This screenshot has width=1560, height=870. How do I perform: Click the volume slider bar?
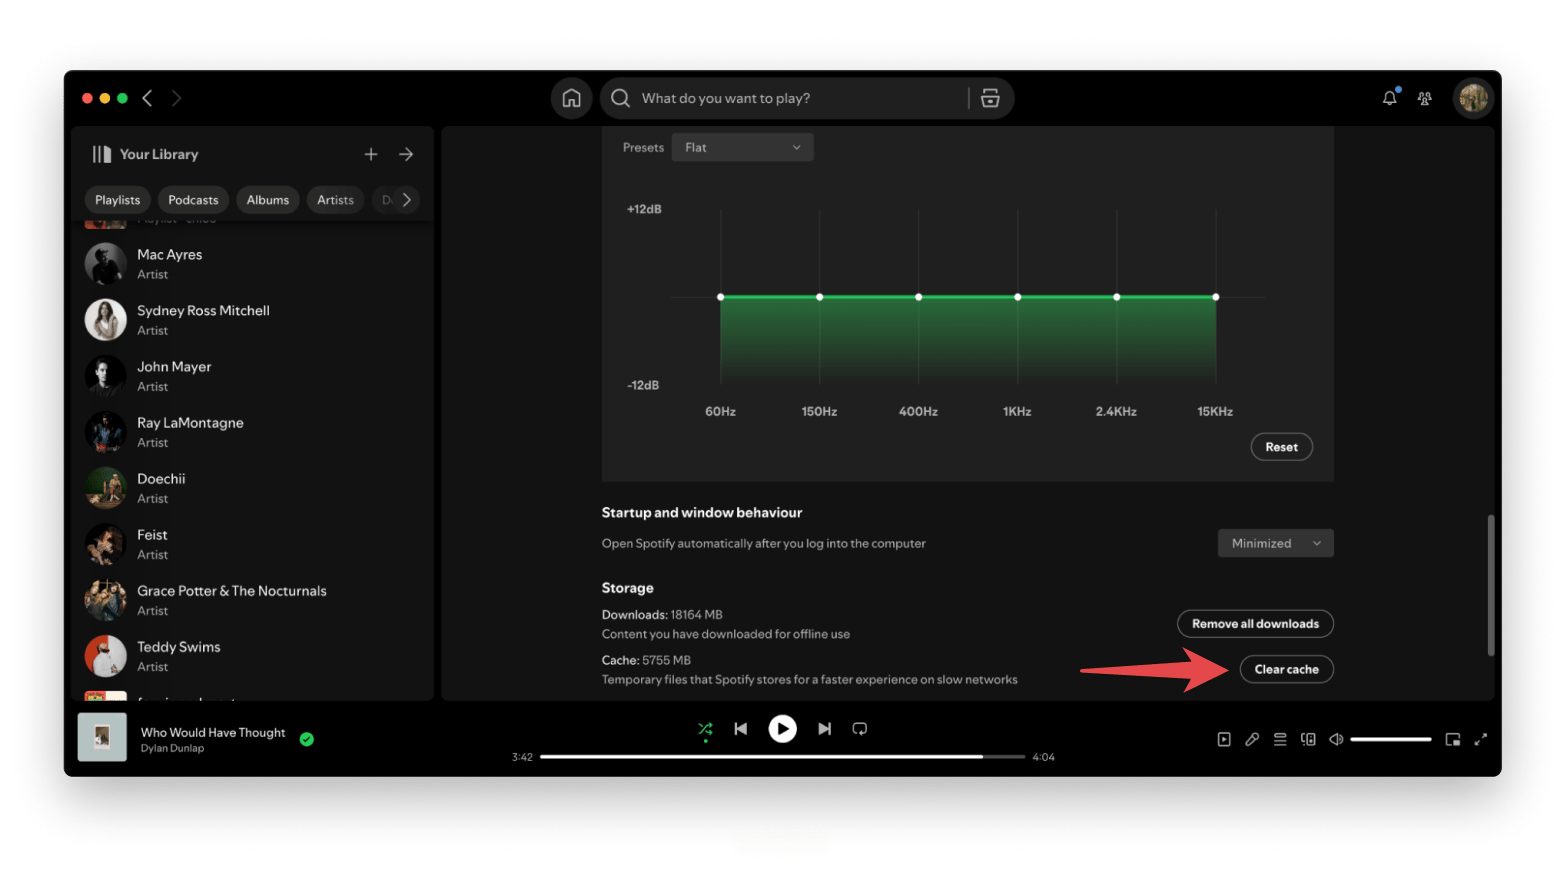point(1390,740)
